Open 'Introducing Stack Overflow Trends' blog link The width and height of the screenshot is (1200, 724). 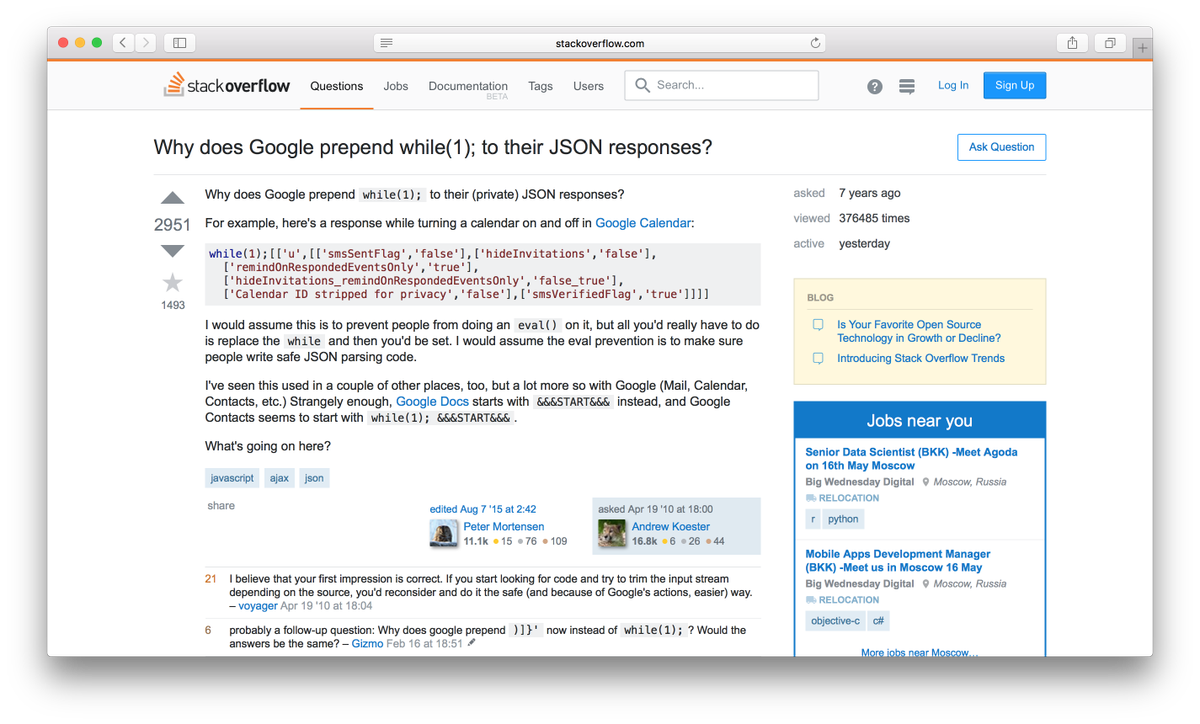[x=921, y=358]
